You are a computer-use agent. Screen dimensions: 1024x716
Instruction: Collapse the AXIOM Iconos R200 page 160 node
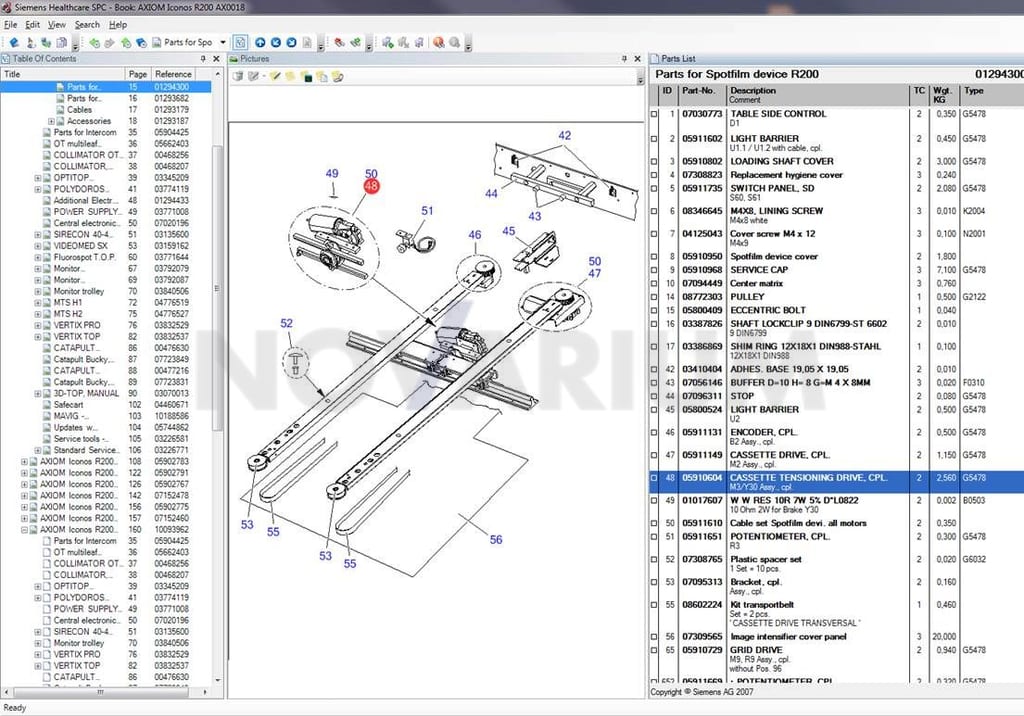click(24, 530)
